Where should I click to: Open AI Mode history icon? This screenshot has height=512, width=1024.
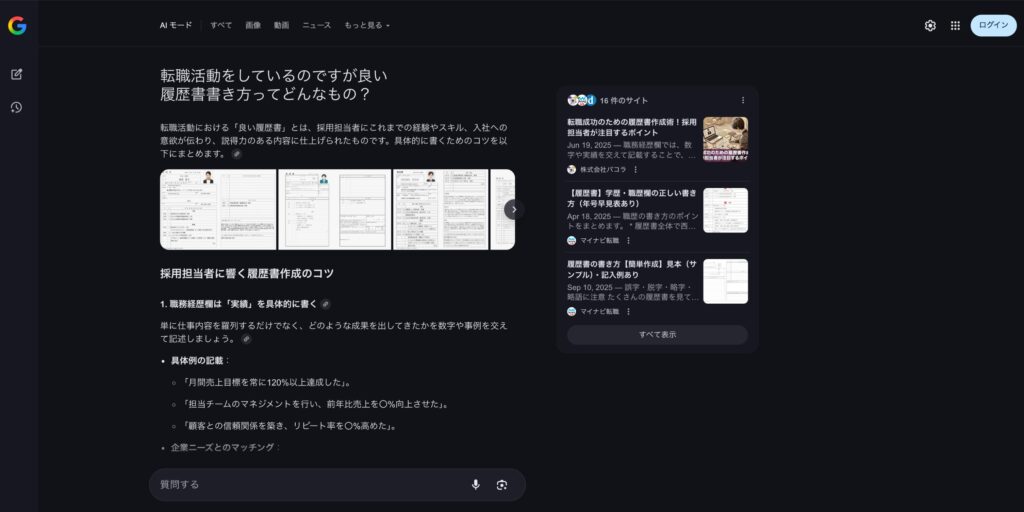coord(17,107)
